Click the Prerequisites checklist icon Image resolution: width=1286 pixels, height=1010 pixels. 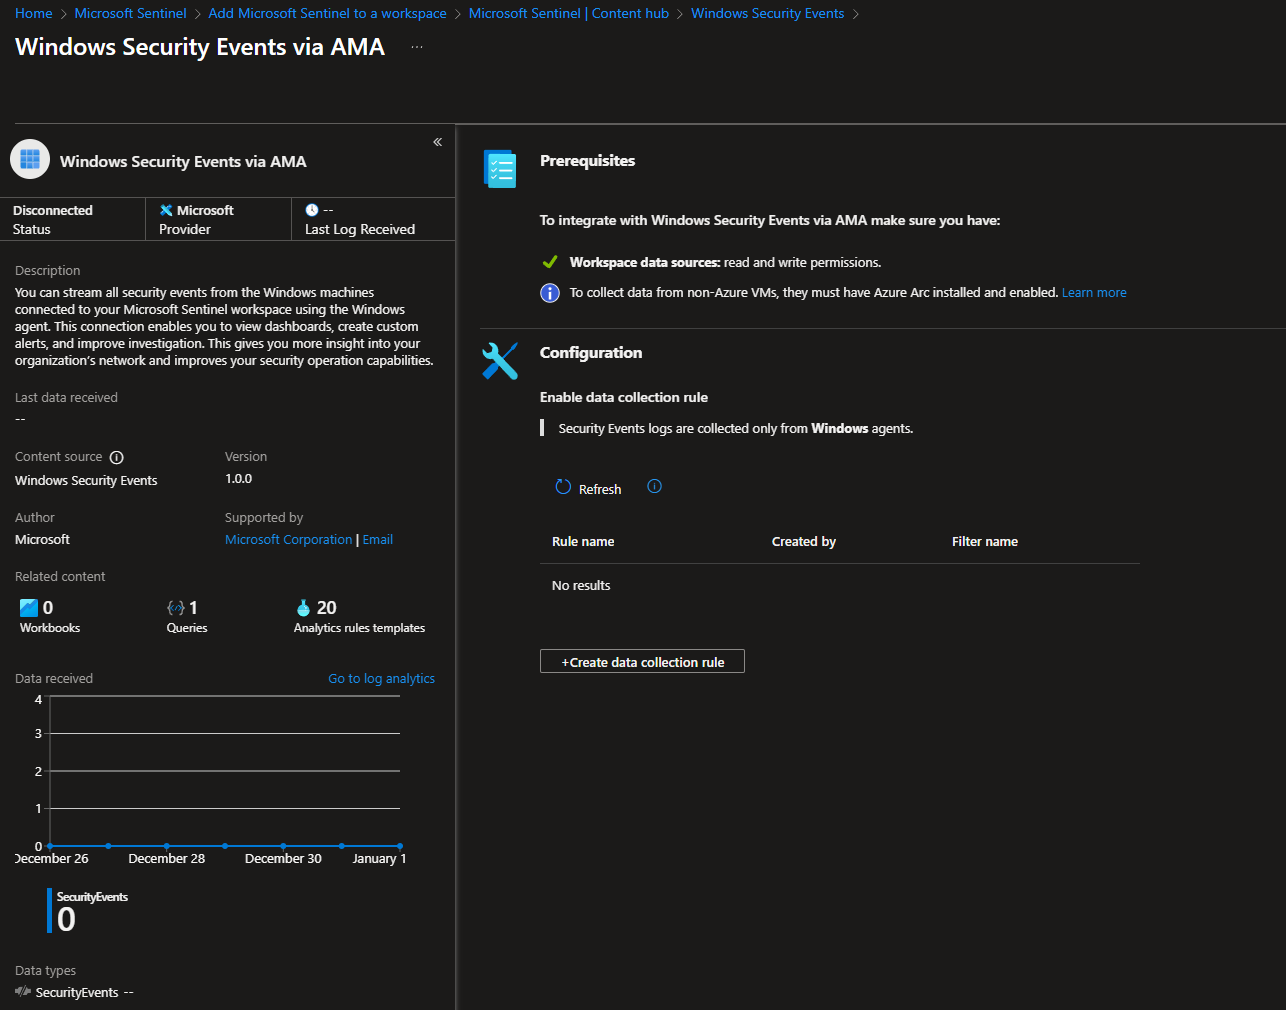pos(500,169)
